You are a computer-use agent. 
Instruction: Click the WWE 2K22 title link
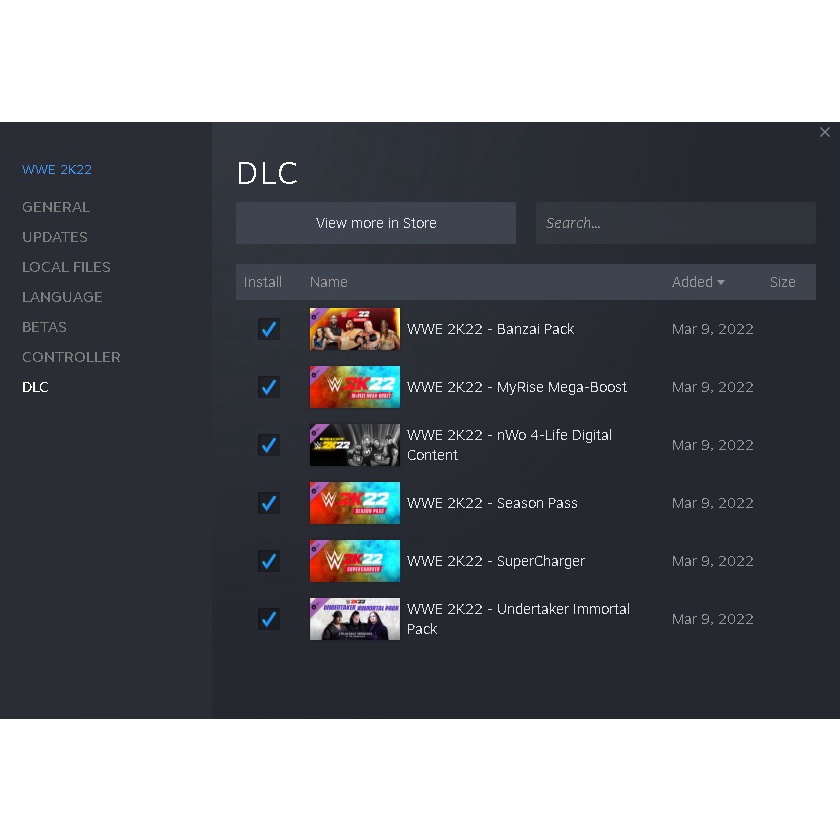coord(57,169)
